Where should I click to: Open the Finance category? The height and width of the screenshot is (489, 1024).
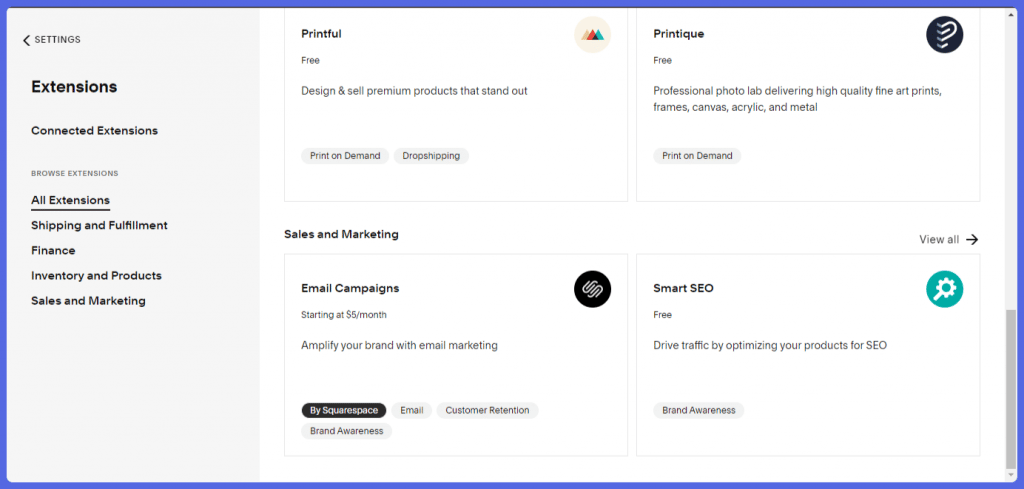[53, 251]
